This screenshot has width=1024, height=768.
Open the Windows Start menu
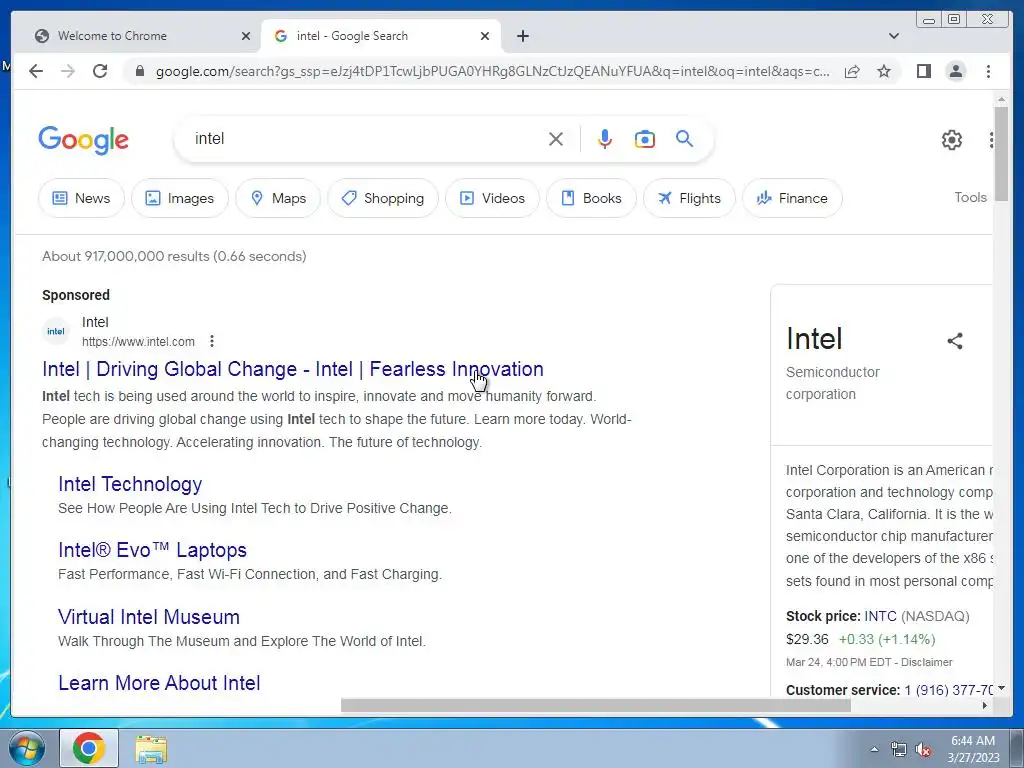point(27,748)
